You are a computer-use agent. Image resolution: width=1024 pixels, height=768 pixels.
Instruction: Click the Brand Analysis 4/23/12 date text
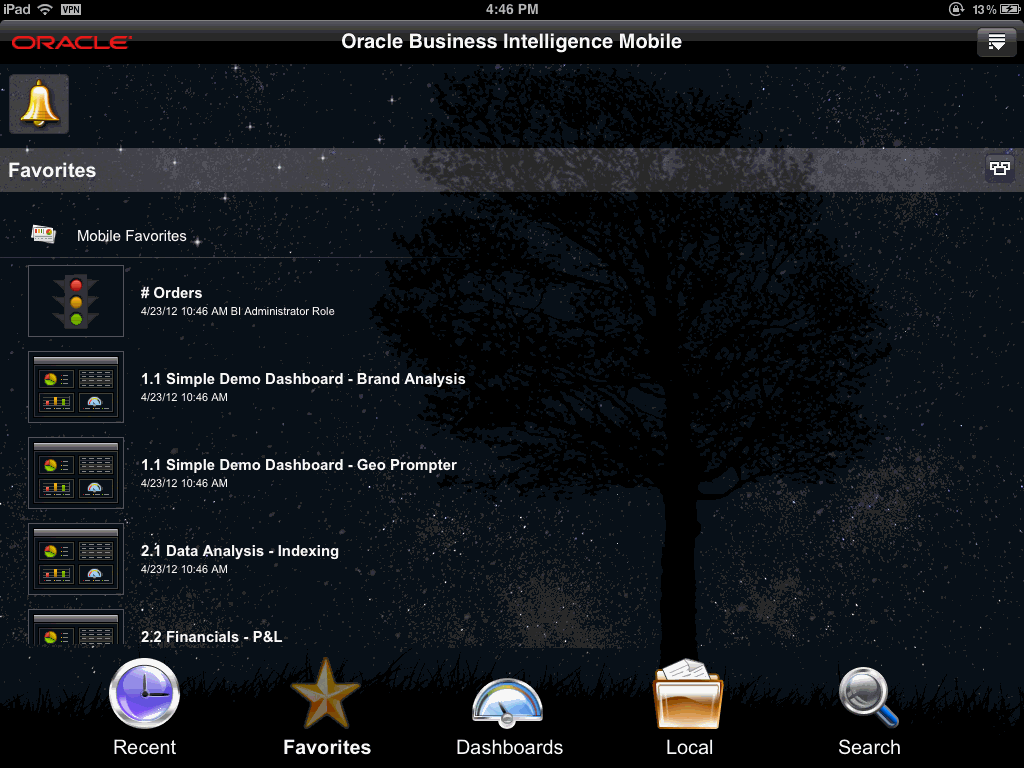[x=184, y=397]
